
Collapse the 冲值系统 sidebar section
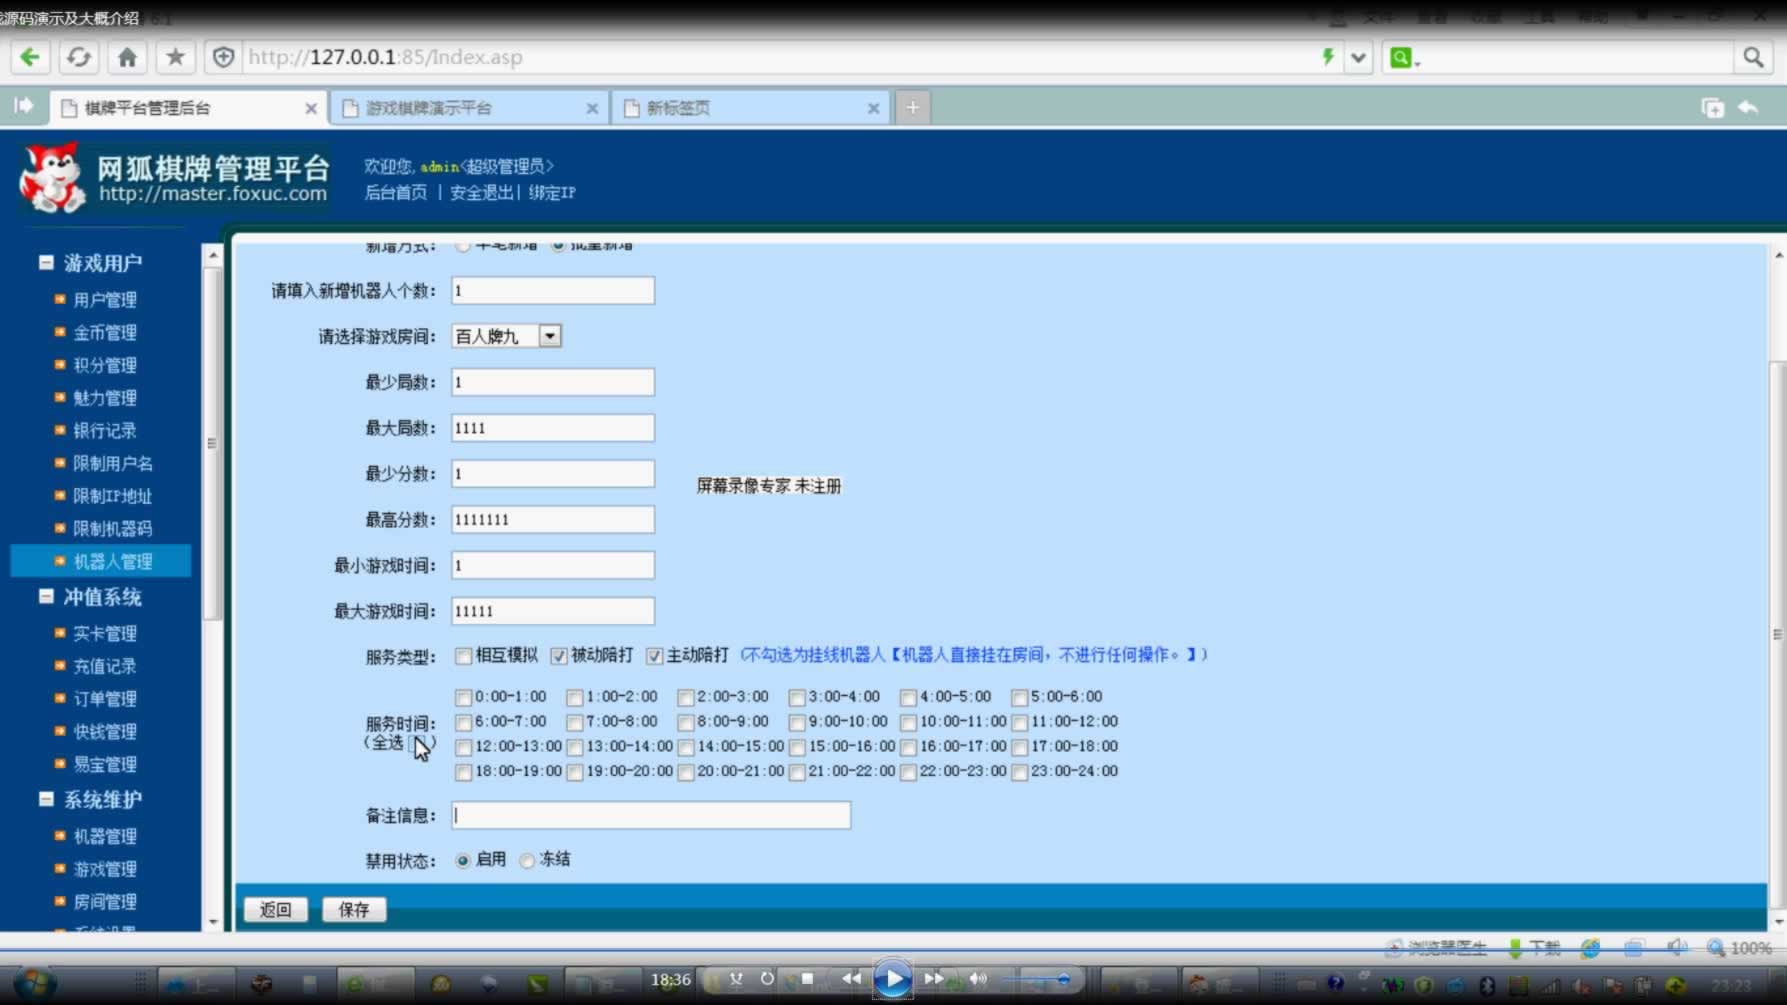pyautogui.click(x=46, y=597)
